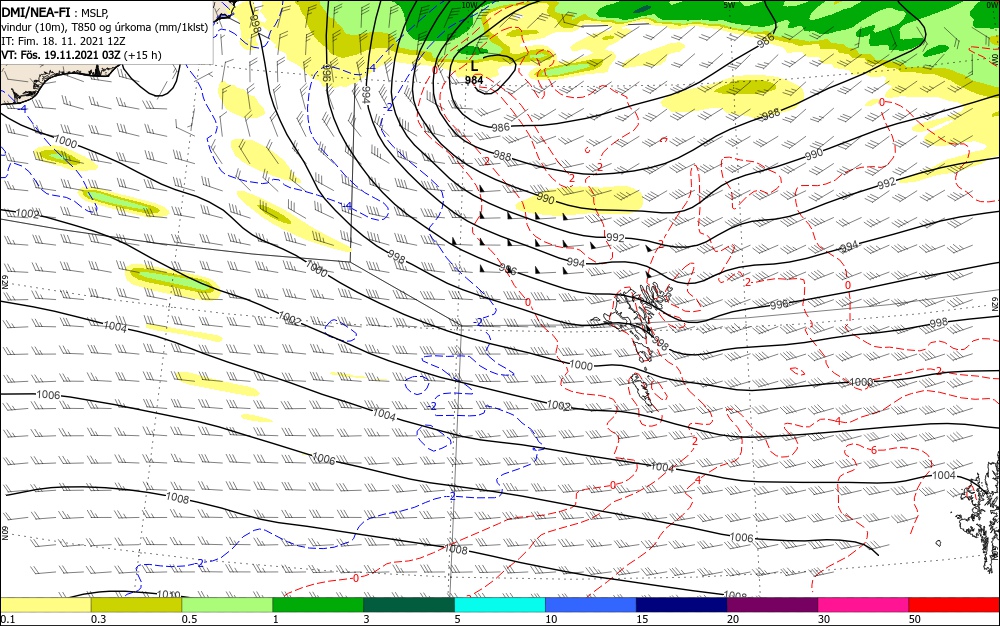Image resolution: width=1000 pixels, height=626 pixels.
Task: Click the pink 30 mm legend swatch
Action: click(x=863, y=605)
